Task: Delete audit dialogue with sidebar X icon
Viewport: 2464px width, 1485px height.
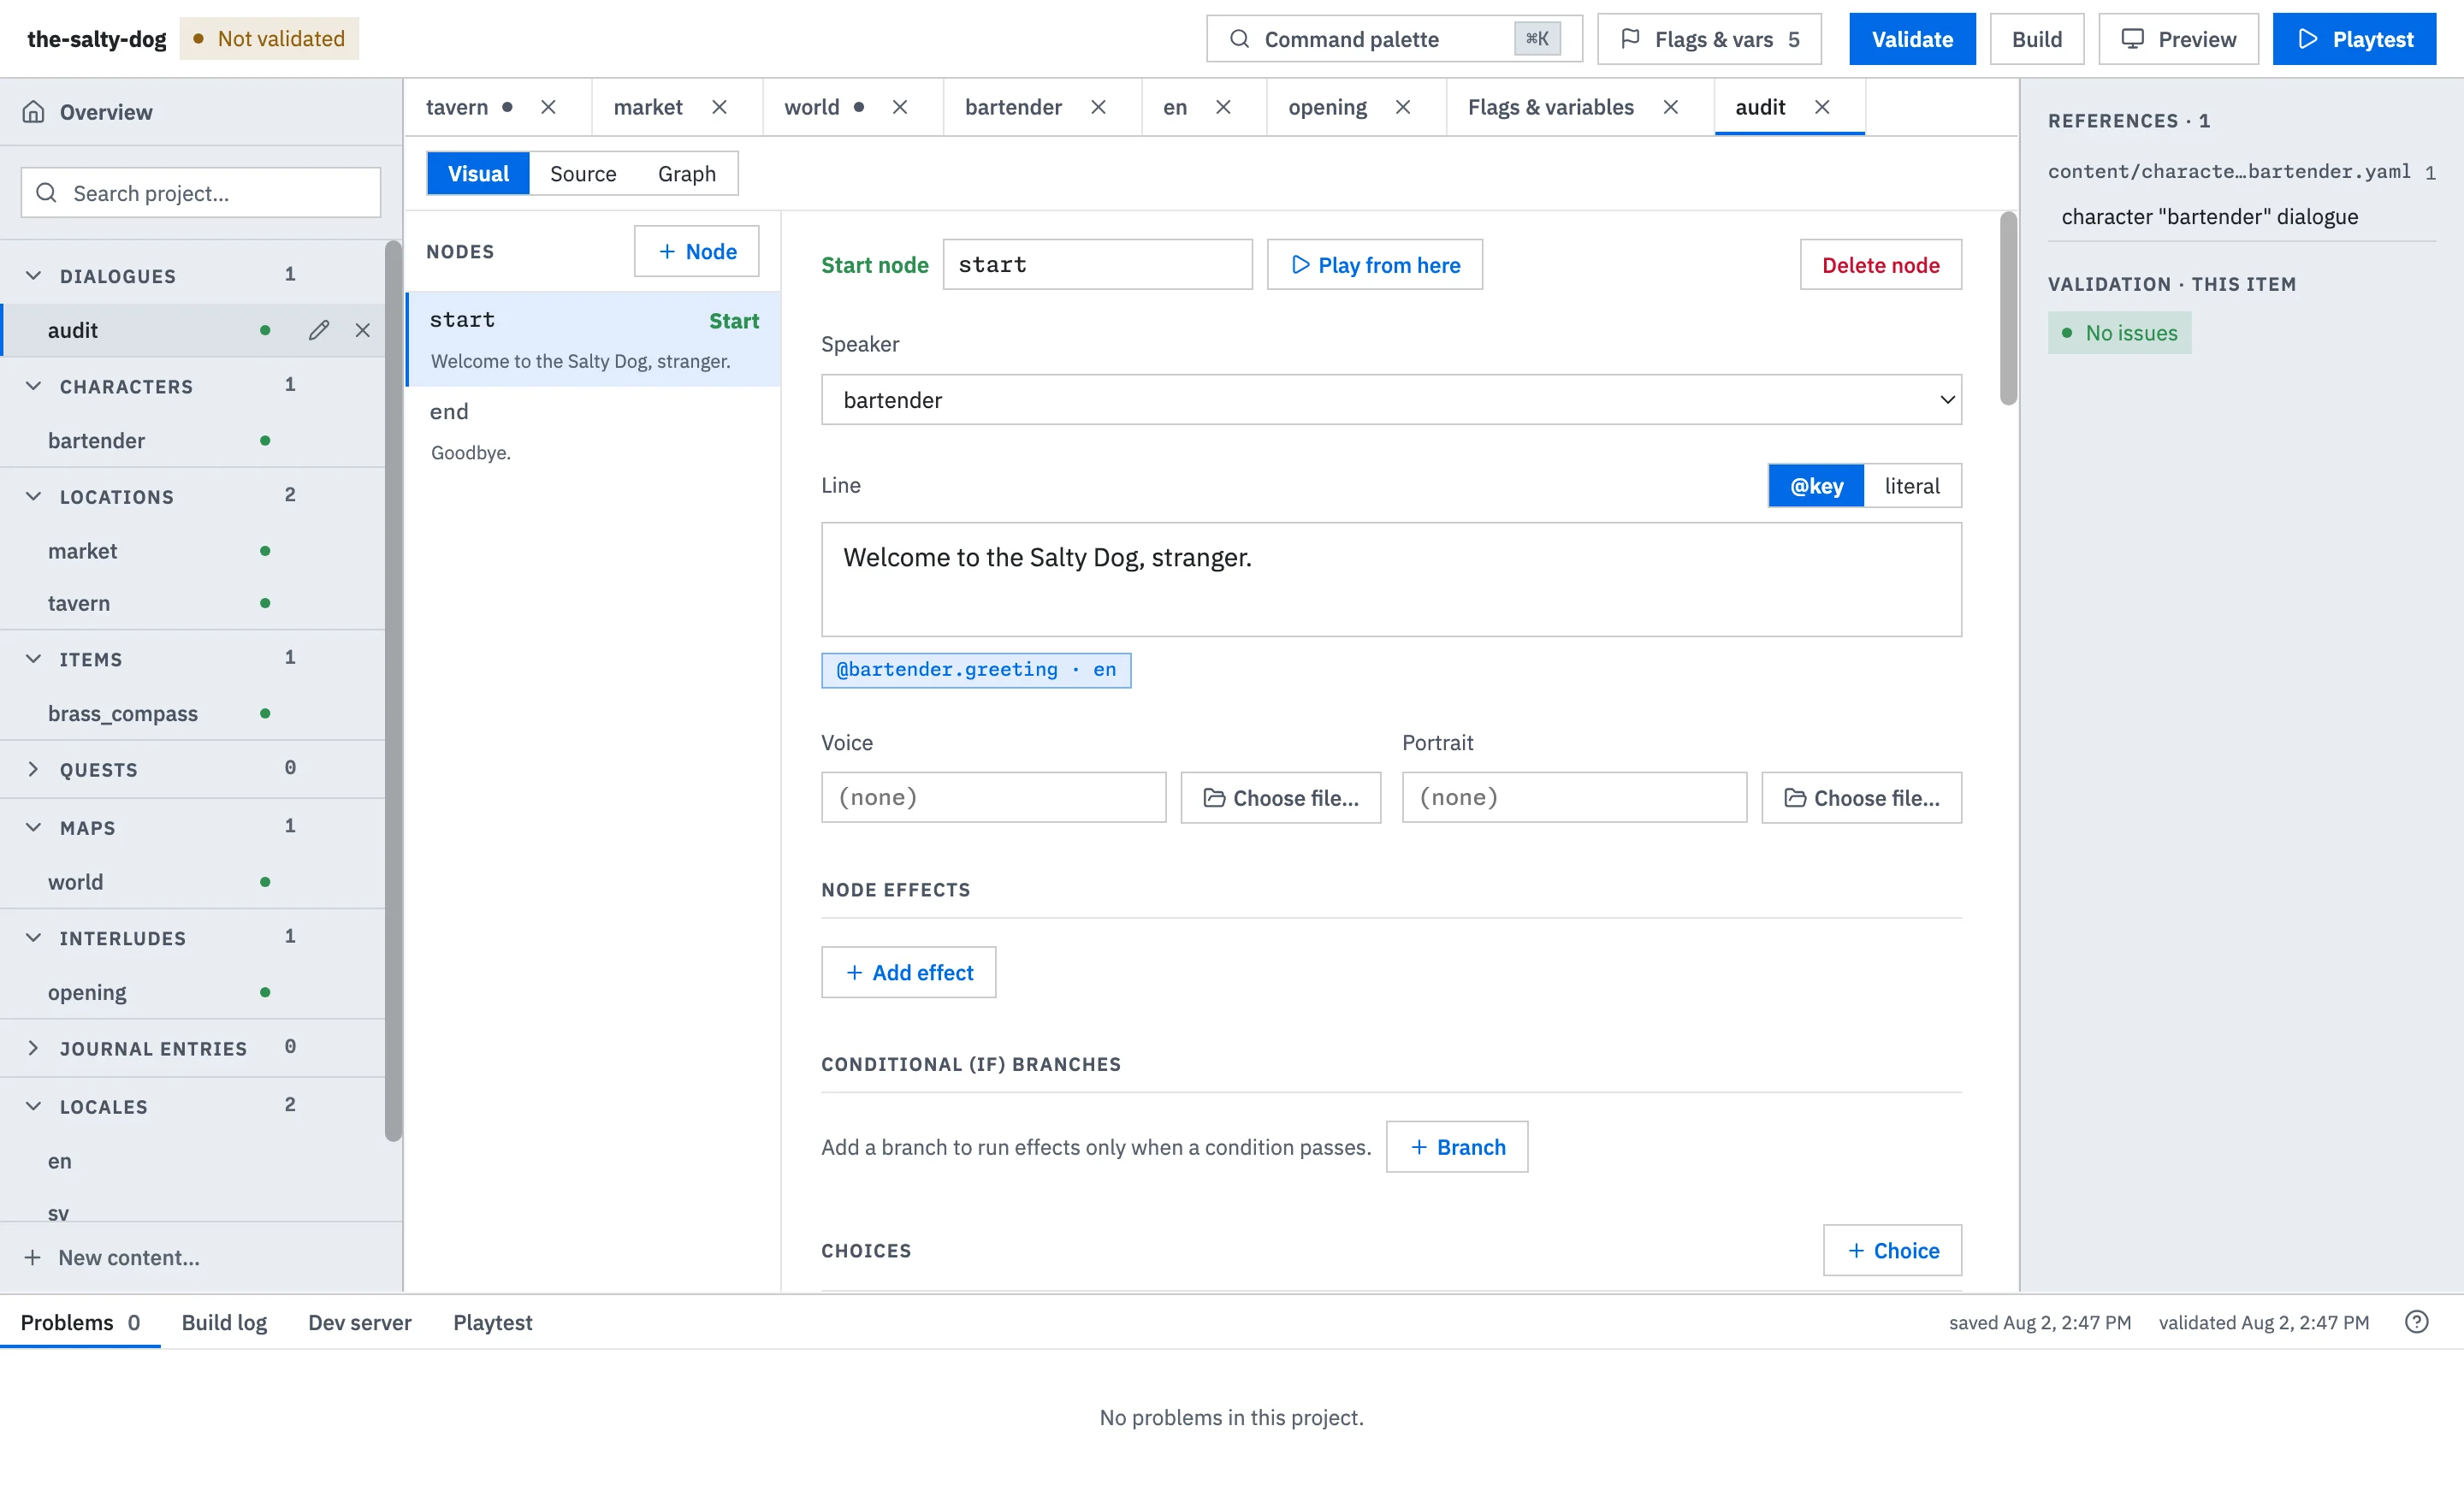Action: [363, 330]
